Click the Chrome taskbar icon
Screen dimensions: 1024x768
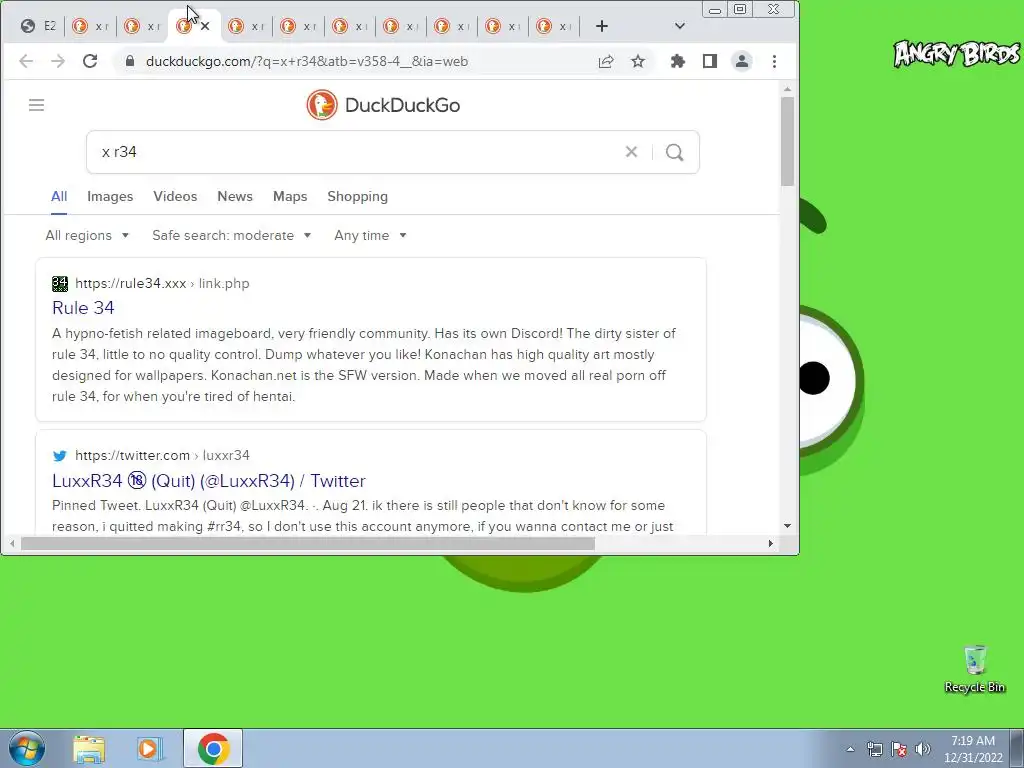click(213, 749)
